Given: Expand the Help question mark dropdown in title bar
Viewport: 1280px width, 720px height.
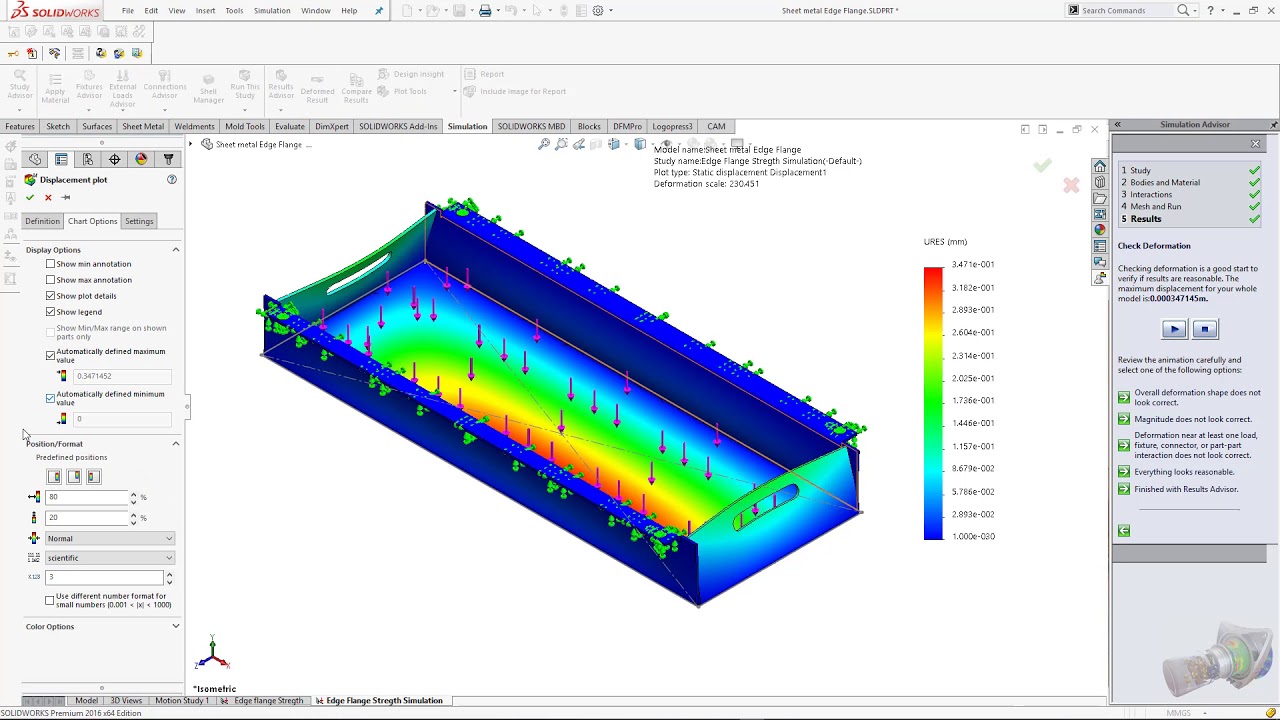Looking at the screenshot, I should (x=1224, y=11).
